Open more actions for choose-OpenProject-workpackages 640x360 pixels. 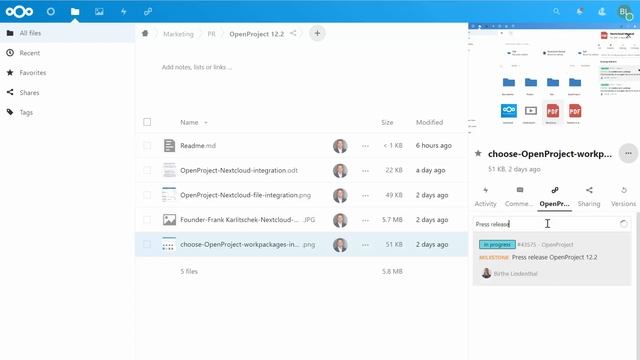[365, 245]
